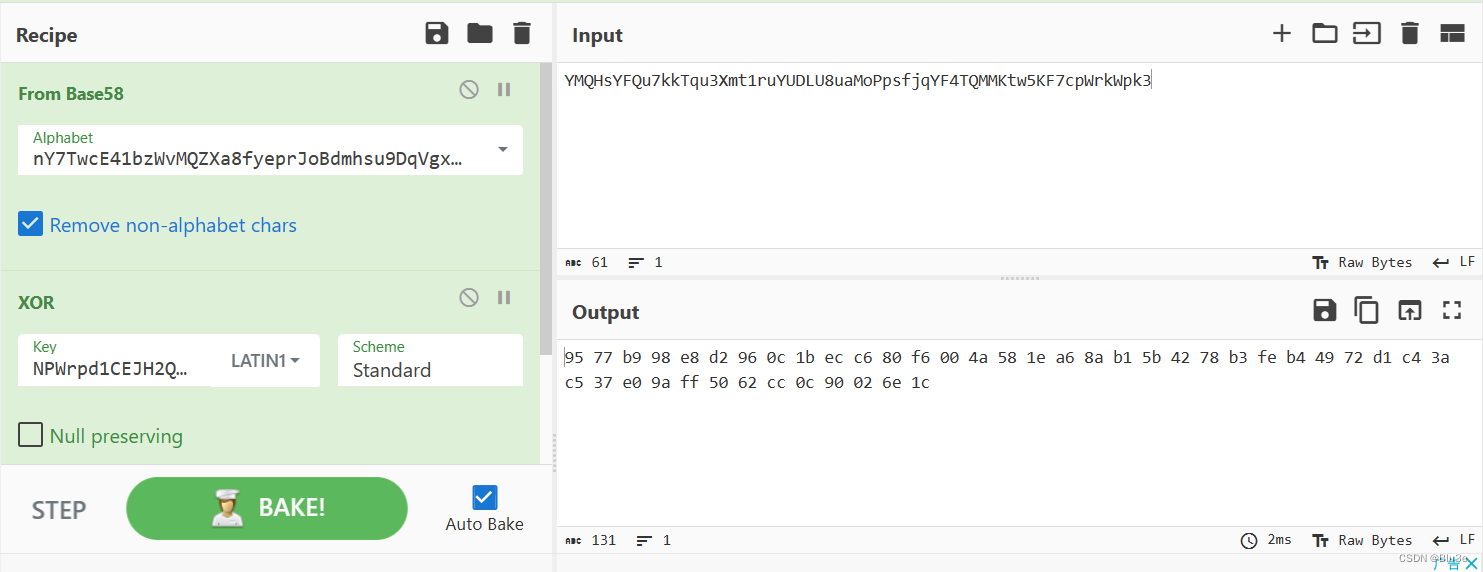Click the From Base58 operation title
Image resolution: width=1483 pixels, height=572 pixels.
71,94
